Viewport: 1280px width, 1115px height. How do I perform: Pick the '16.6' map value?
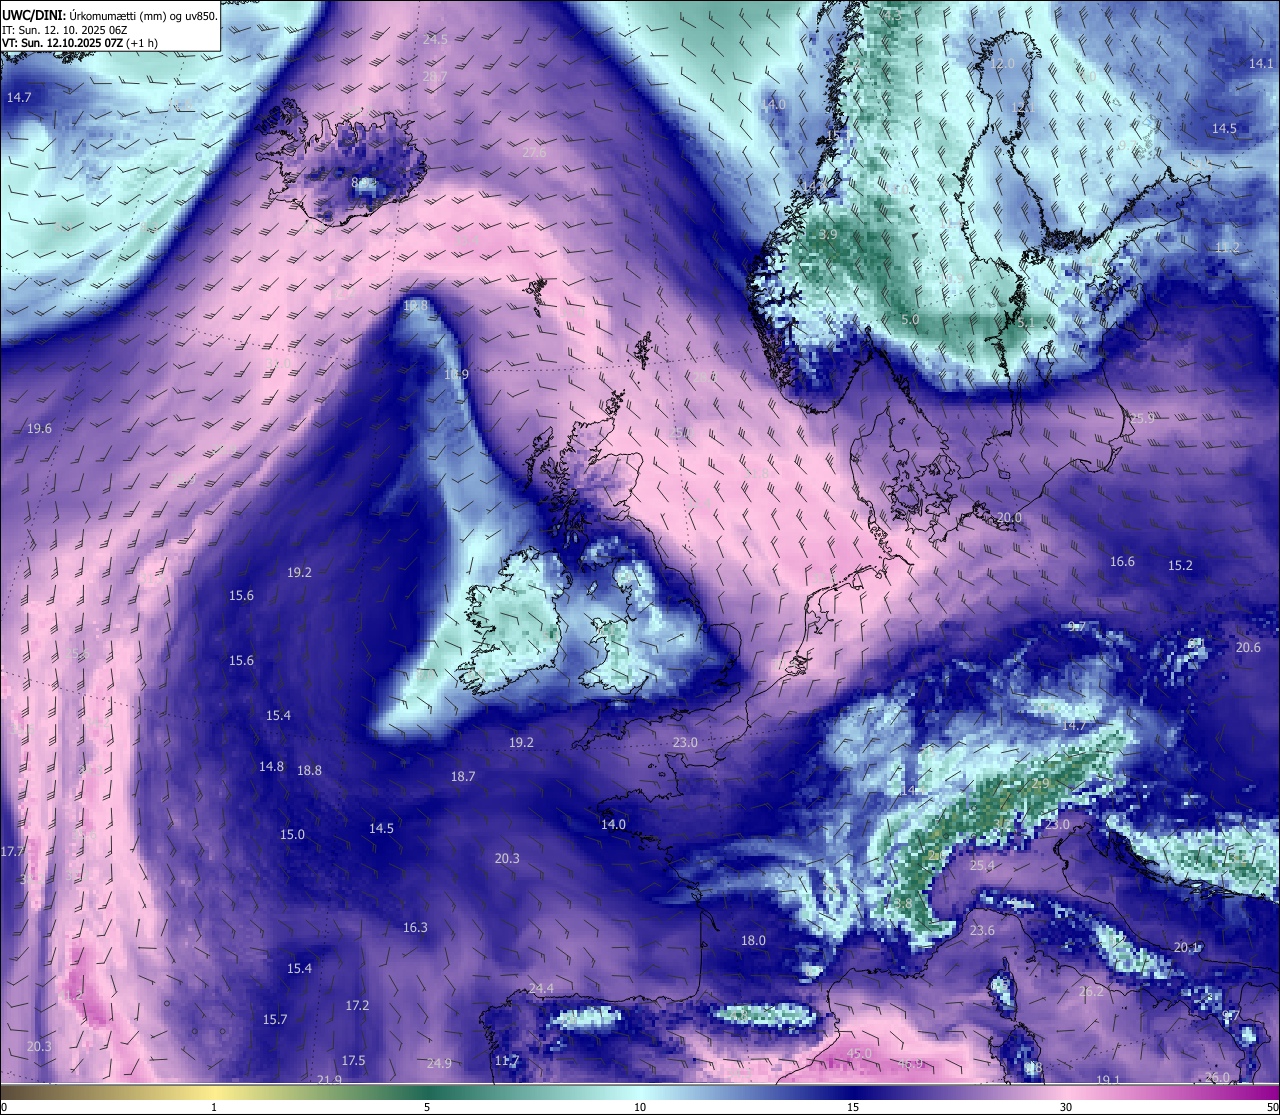tap(1123, 562)
